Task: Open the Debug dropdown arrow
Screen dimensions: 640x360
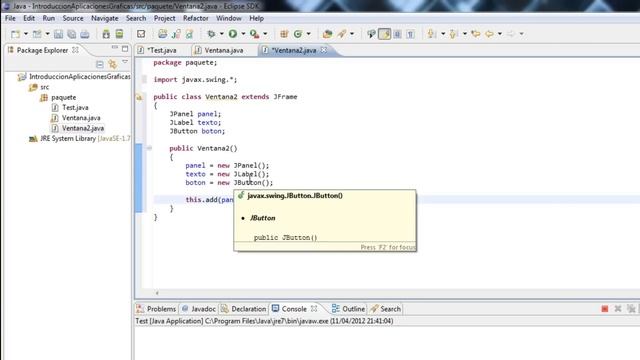Action: point(222,34)
